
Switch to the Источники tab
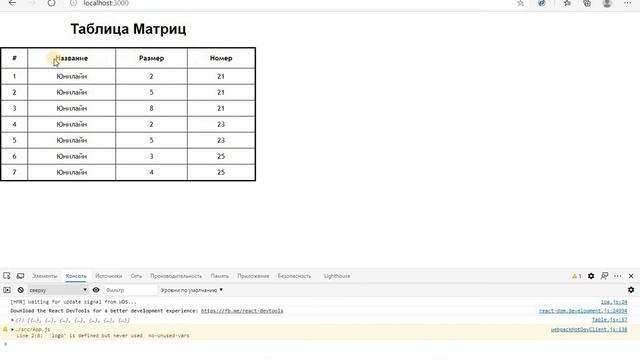click(109, 276)
